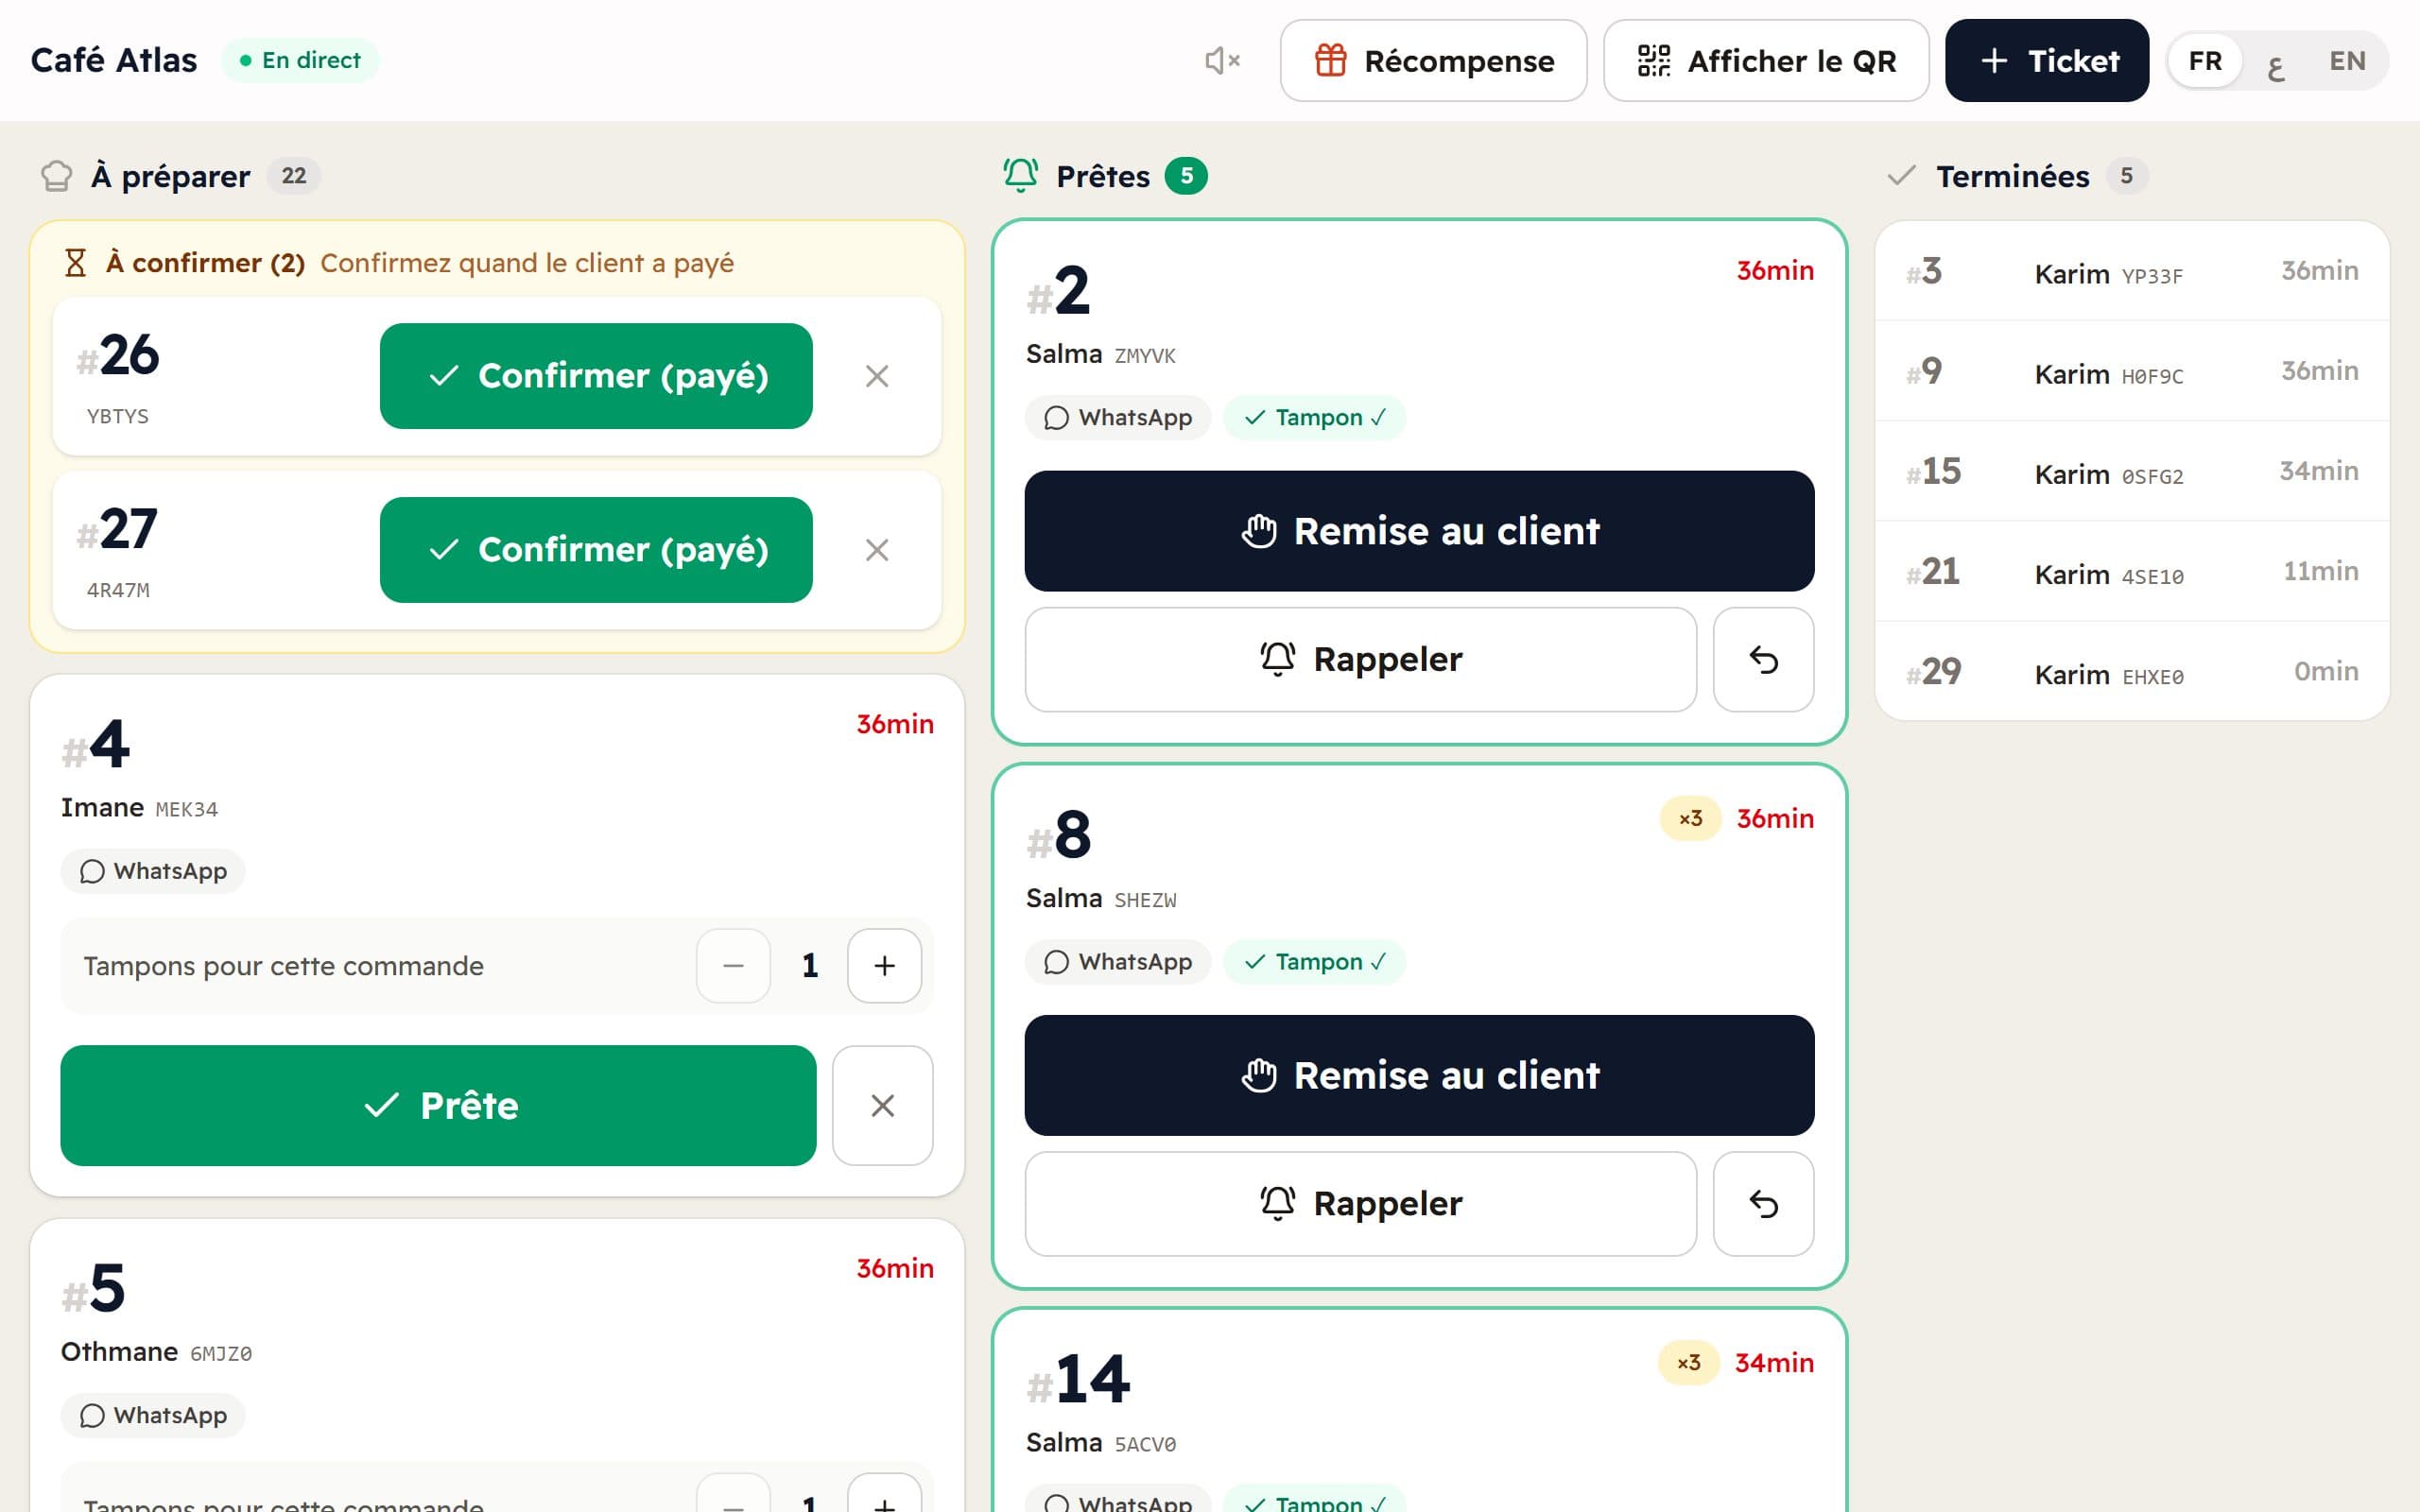Viewport: 2420px width, 1512px height.
Task: Undo ready status of order #8
Action: pos(1763,1204)
